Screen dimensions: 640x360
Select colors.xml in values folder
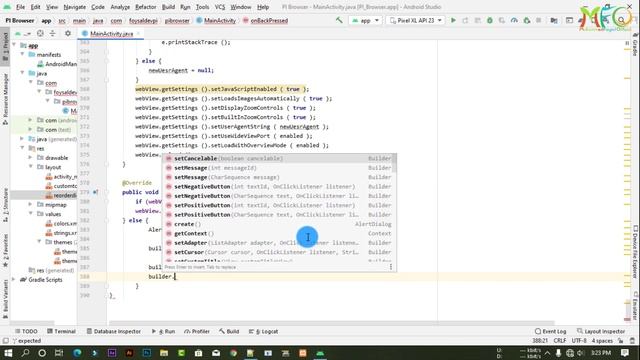tap(61, 223)
